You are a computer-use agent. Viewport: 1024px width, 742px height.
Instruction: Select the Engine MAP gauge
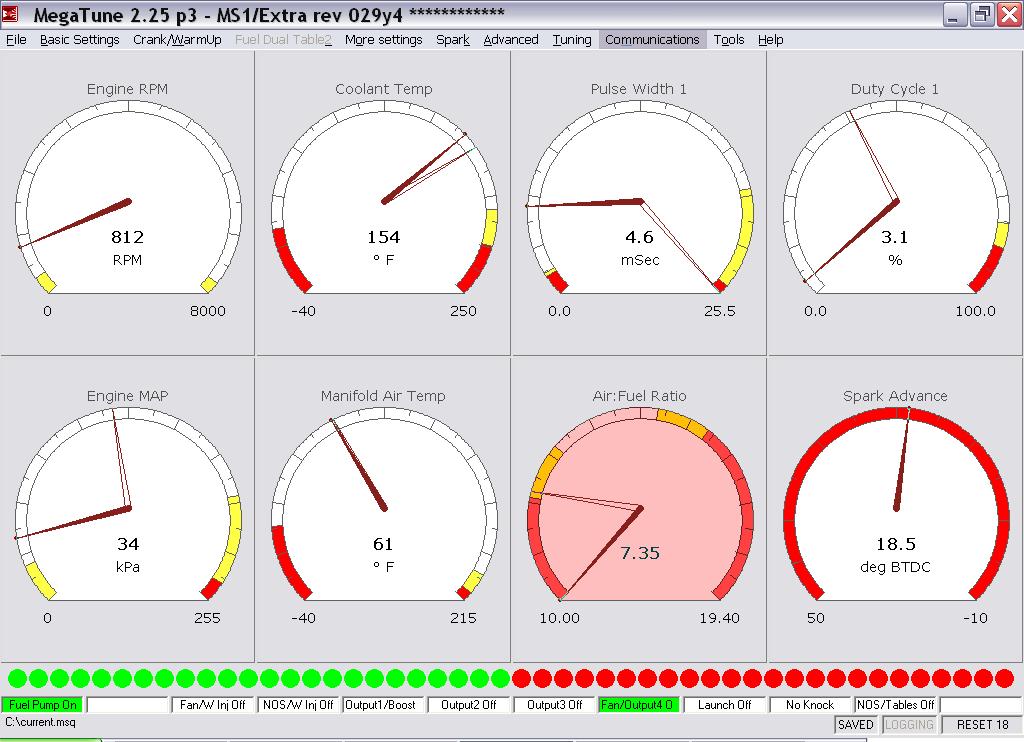pos(127,510)
